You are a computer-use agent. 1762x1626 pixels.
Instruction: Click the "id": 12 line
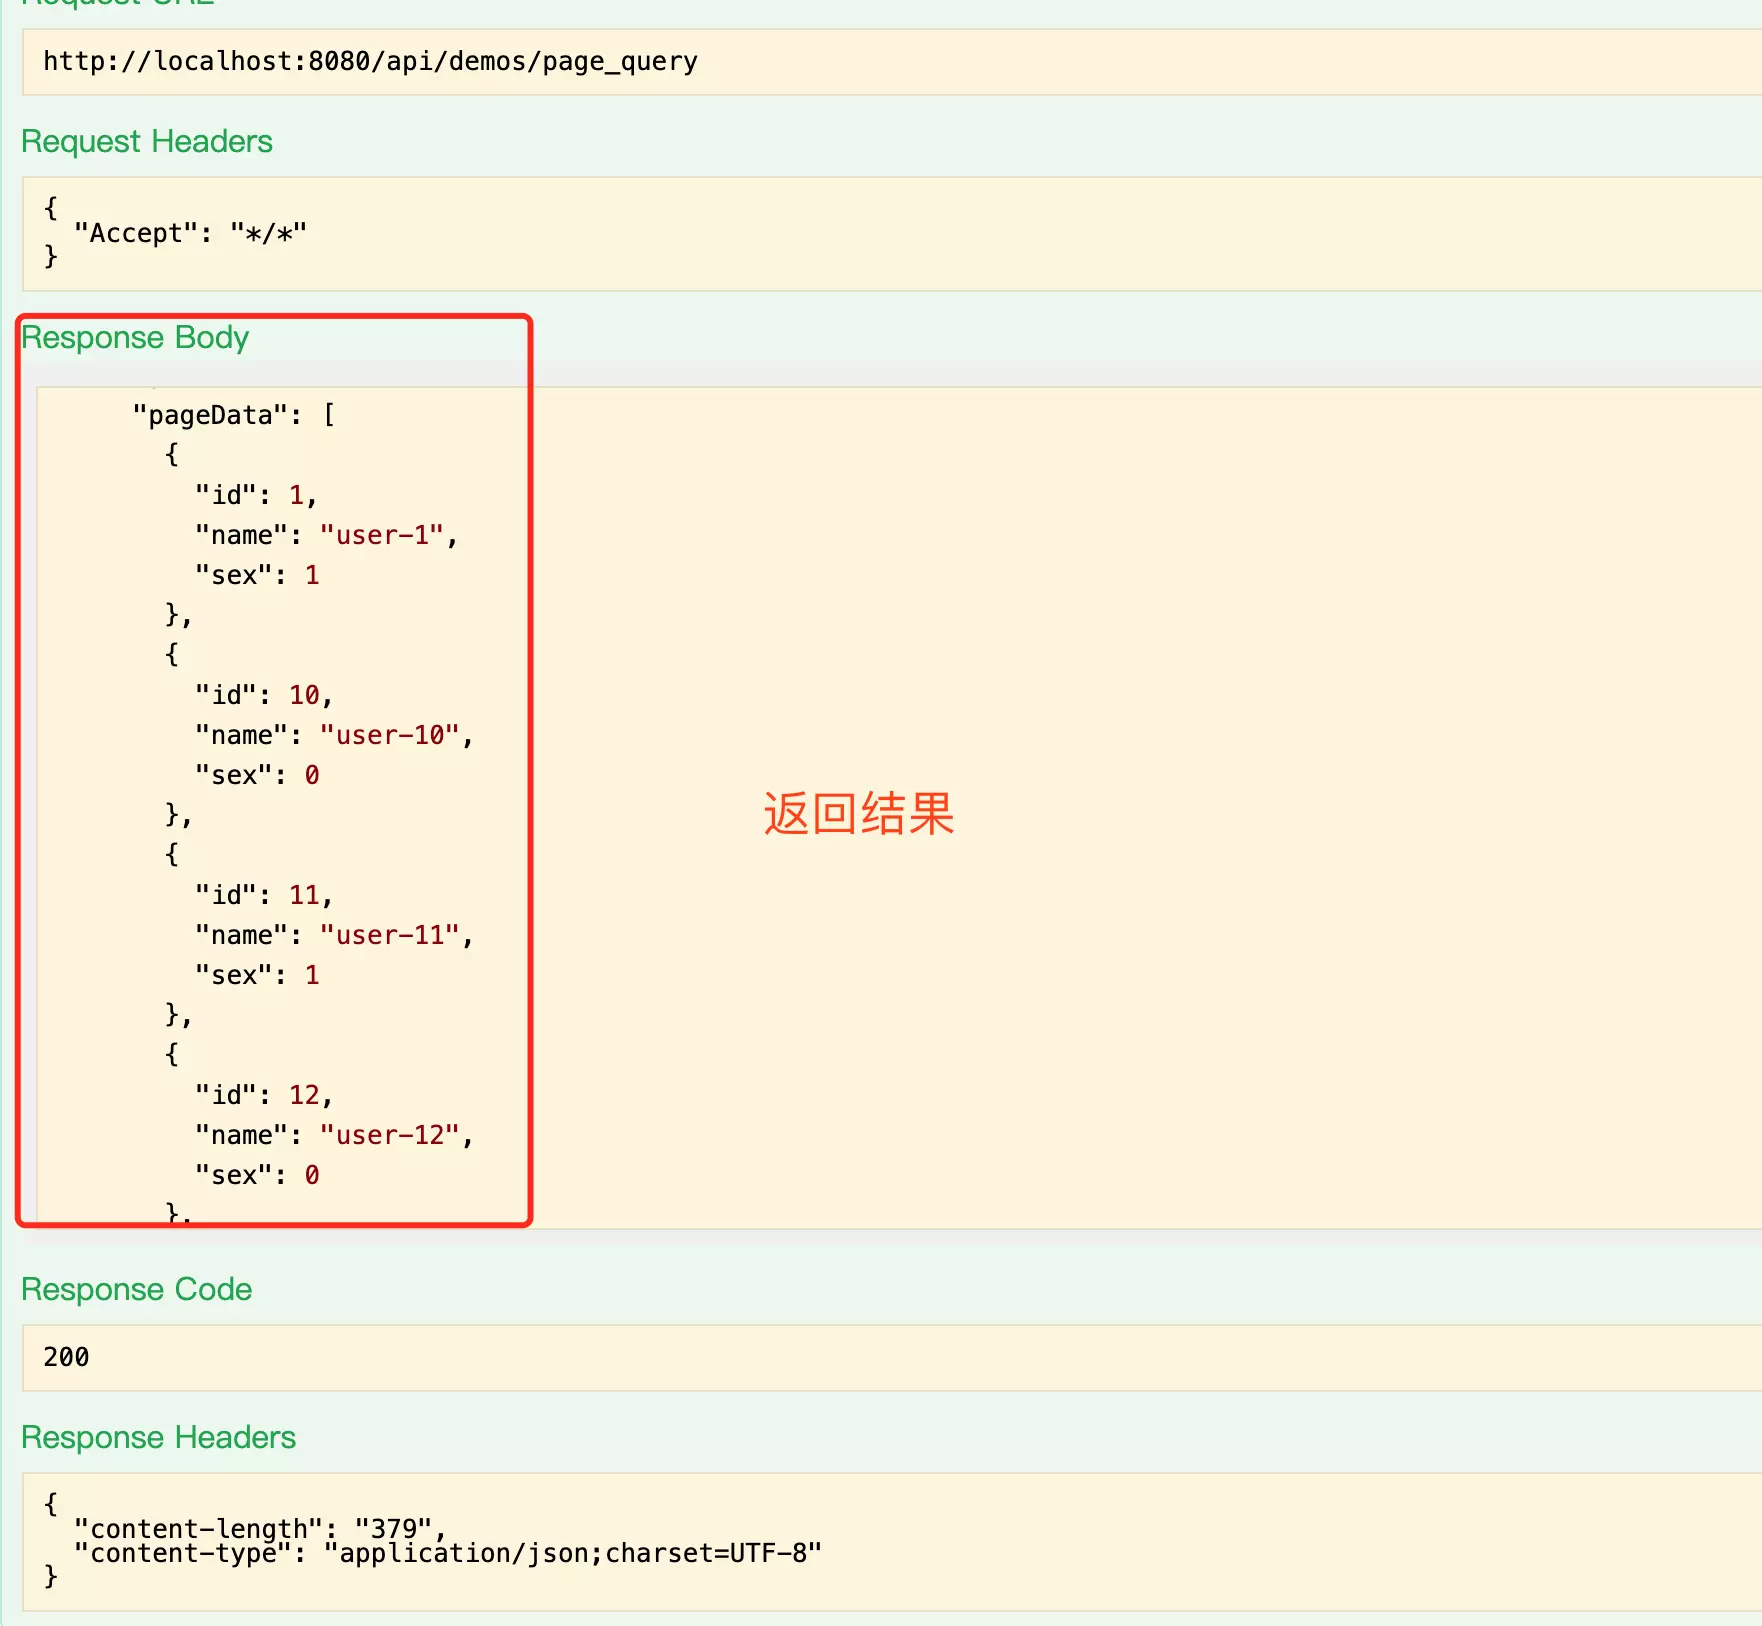coord(264,1095)
